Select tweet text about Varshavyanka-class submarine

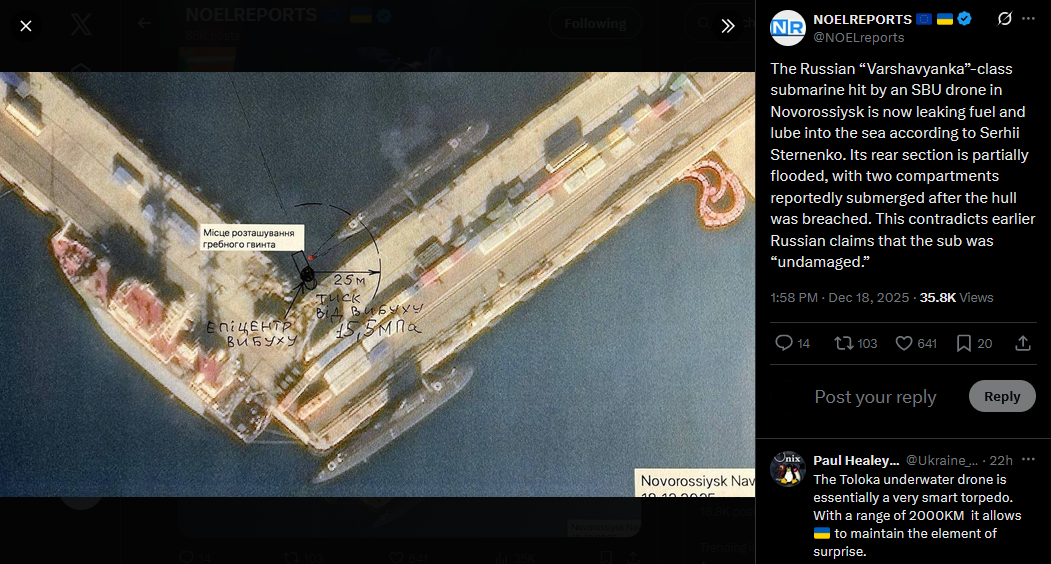(x=903, y=165)
